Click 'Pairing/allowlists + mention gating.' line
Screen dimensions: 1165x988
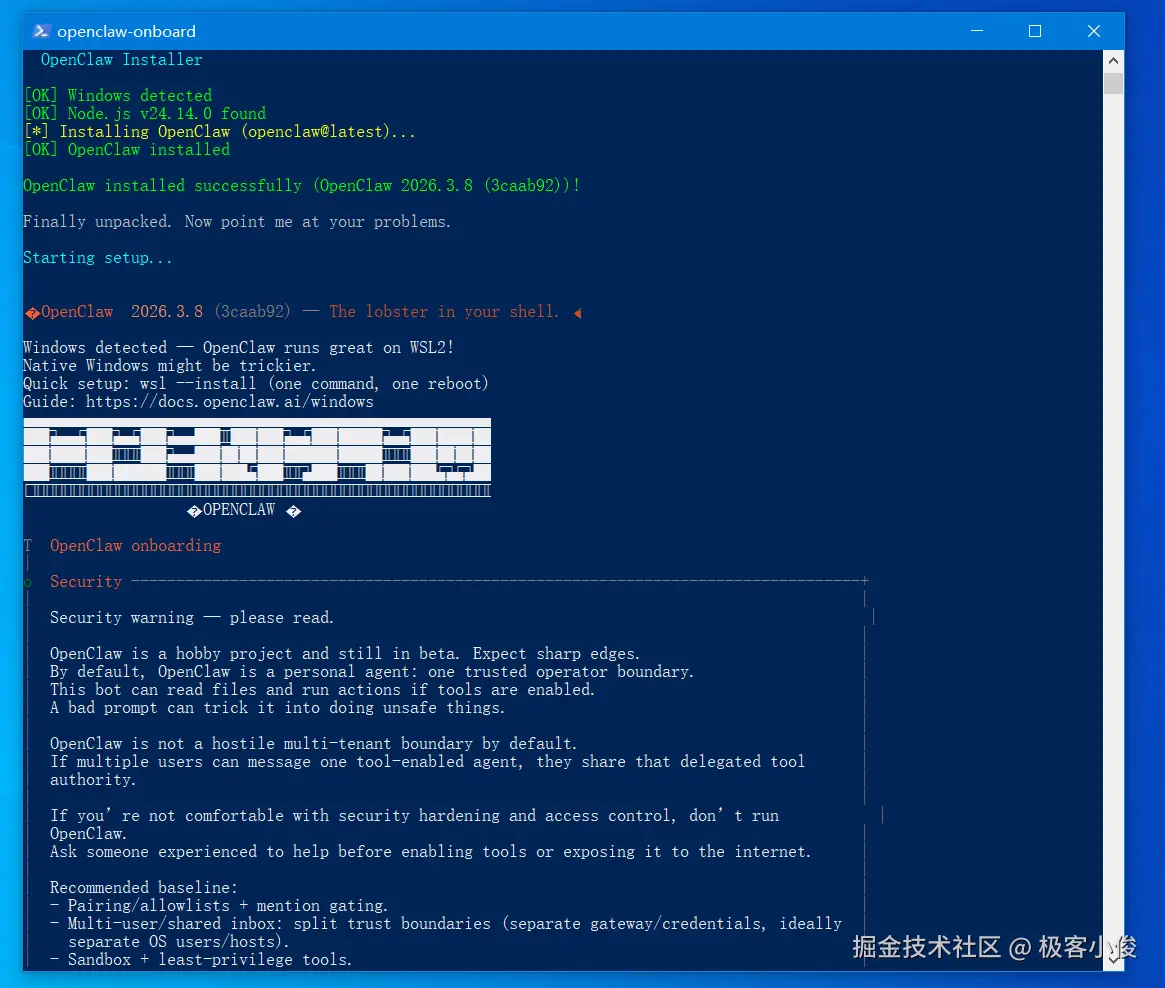[x=219, y=906]
